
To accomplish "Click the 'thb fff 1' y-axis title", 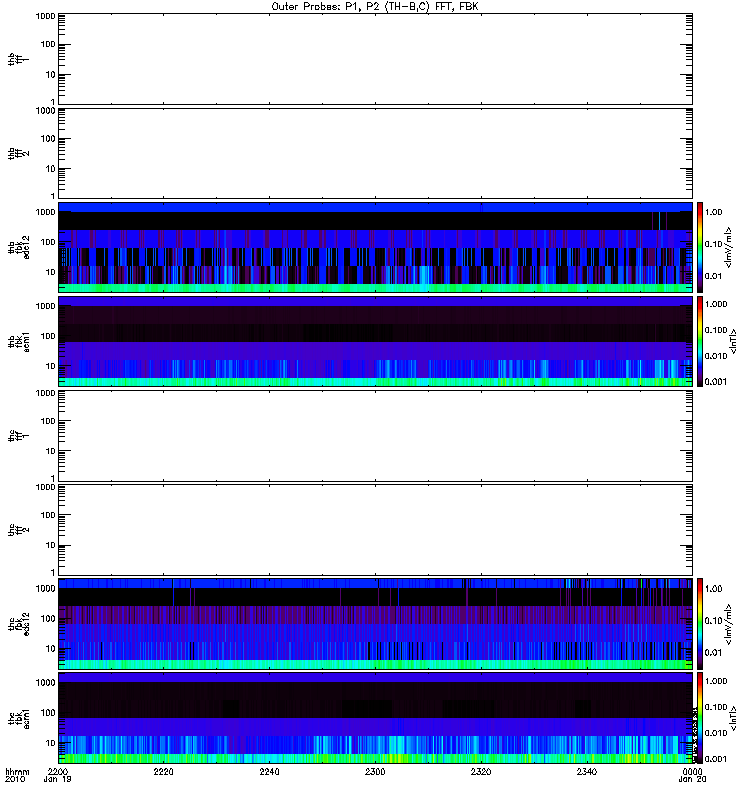I will 18,59.
